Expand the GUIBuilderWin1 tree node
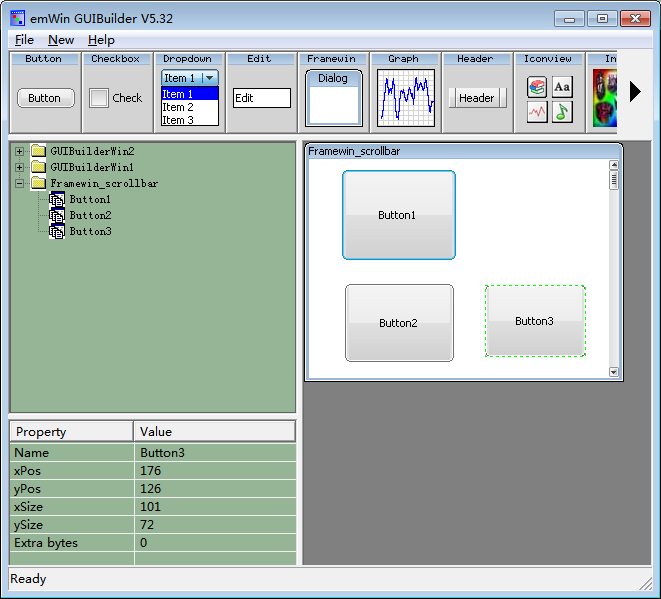The image size is (661, 599). 19,167
